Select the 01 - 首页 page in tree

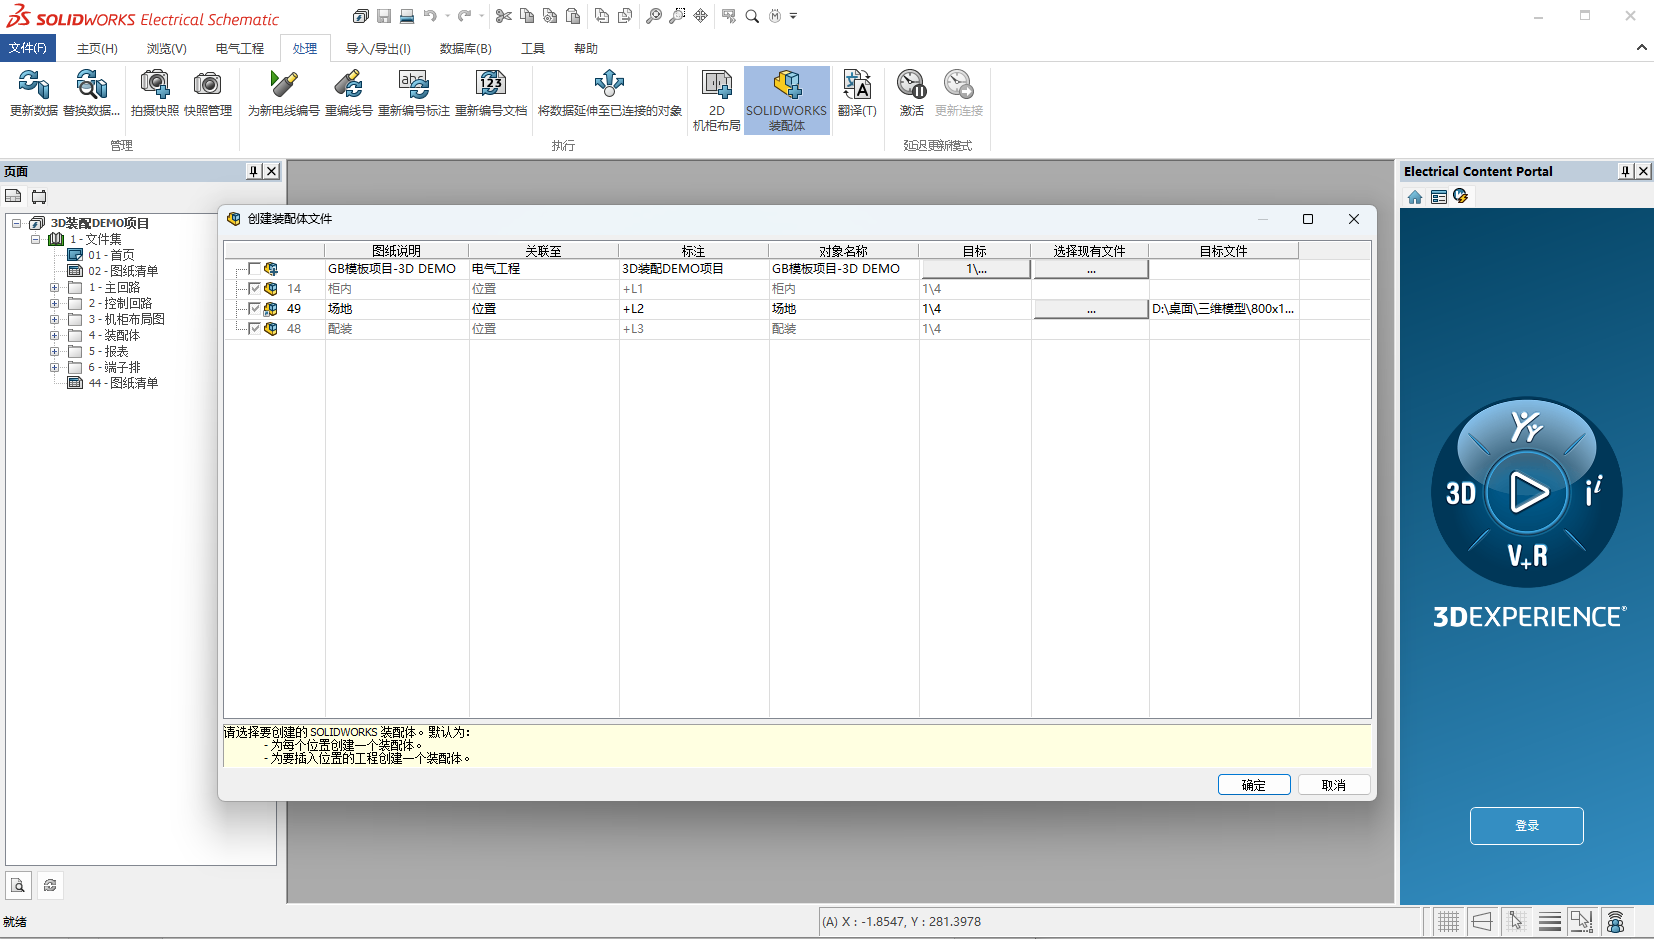pos(111,255)
